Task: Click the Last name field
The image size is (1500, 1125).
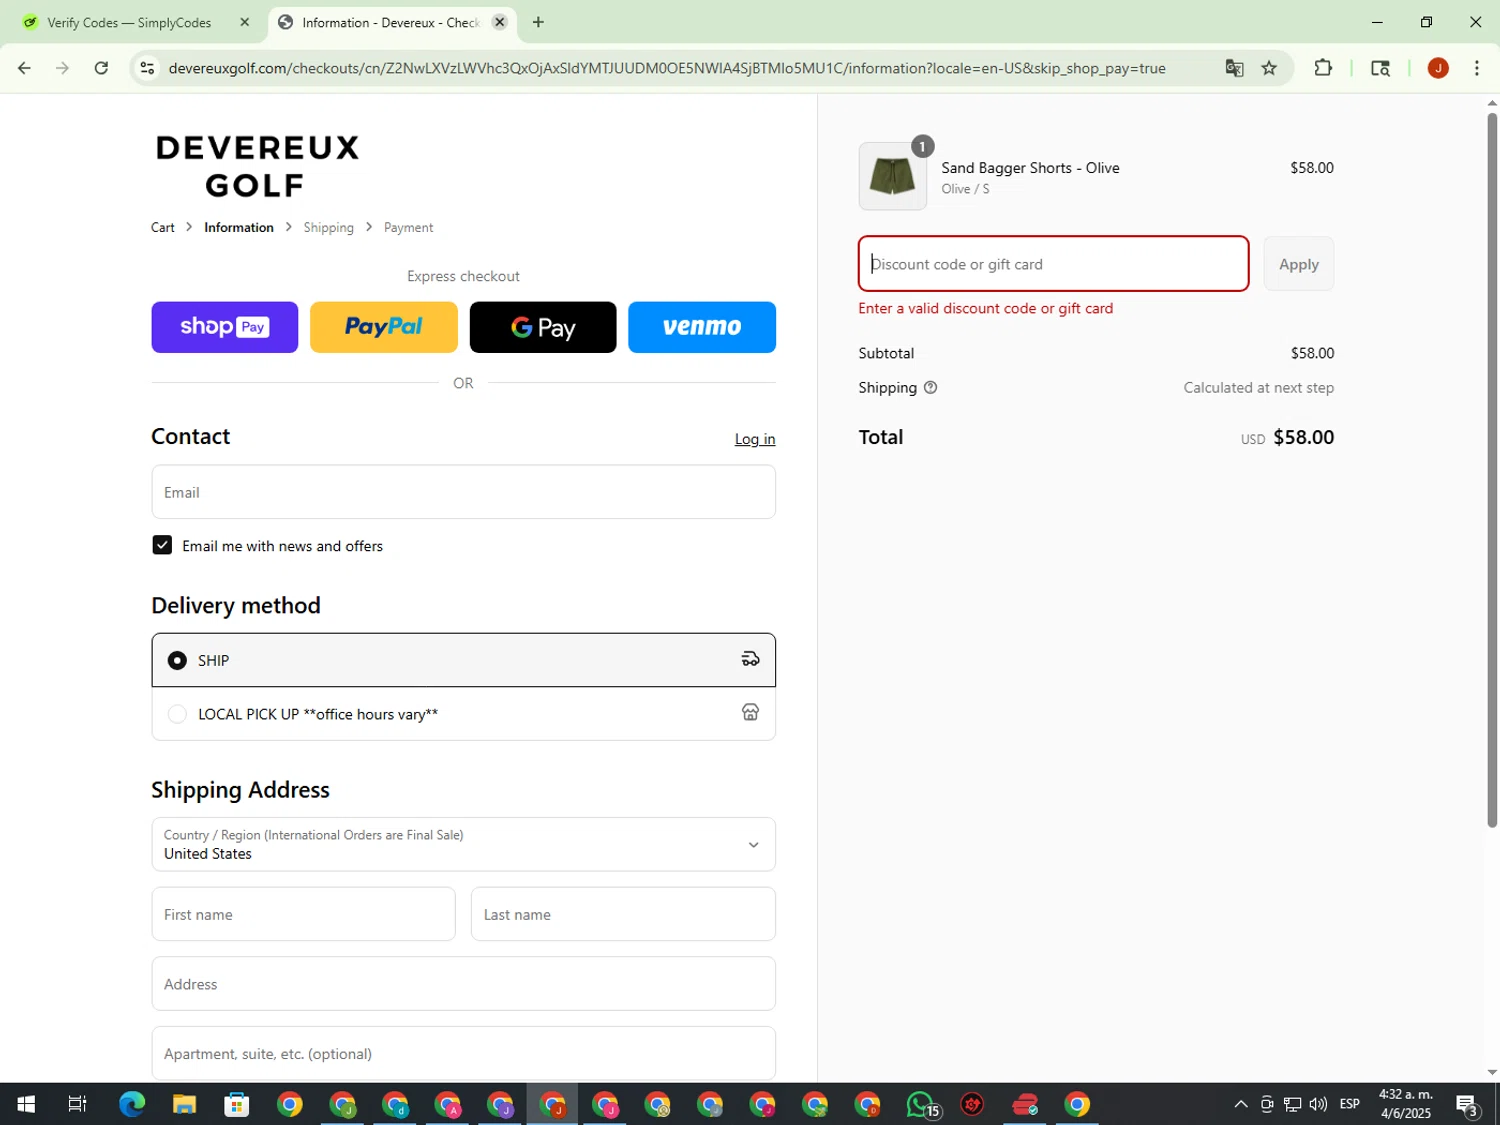Action: 623,914
